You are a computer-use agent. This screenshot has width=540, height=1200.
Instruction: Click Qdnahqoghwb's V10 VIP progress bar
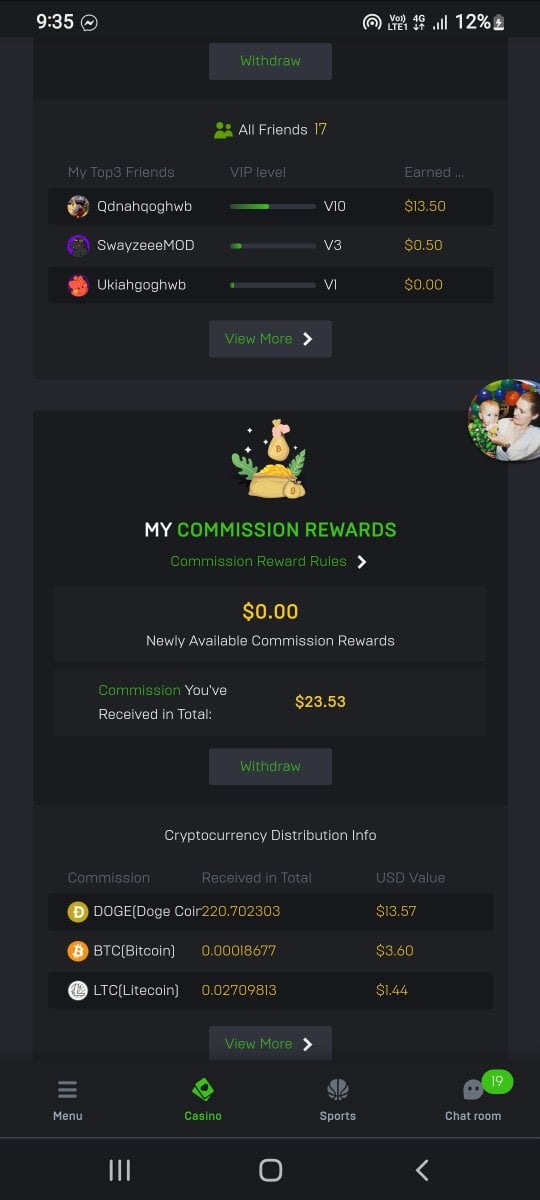click(273, 206)
